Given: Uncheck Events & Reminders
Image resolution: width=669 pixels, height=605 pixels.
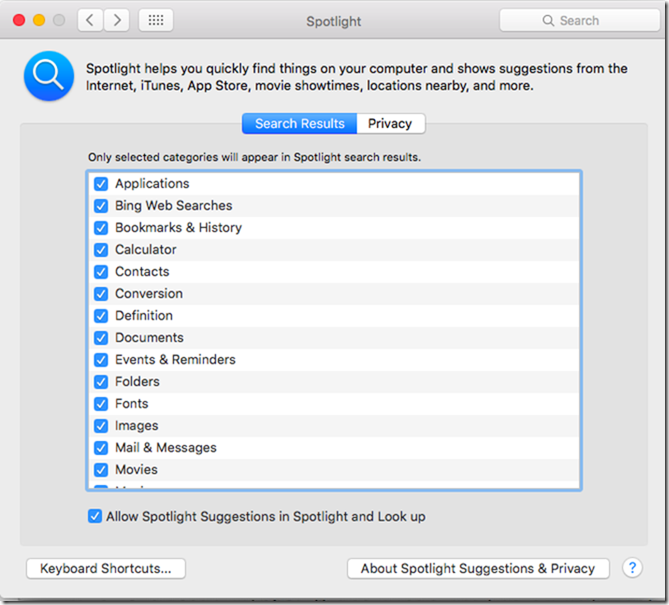Looking at the screenshot, I should click(x=101, y=360).
